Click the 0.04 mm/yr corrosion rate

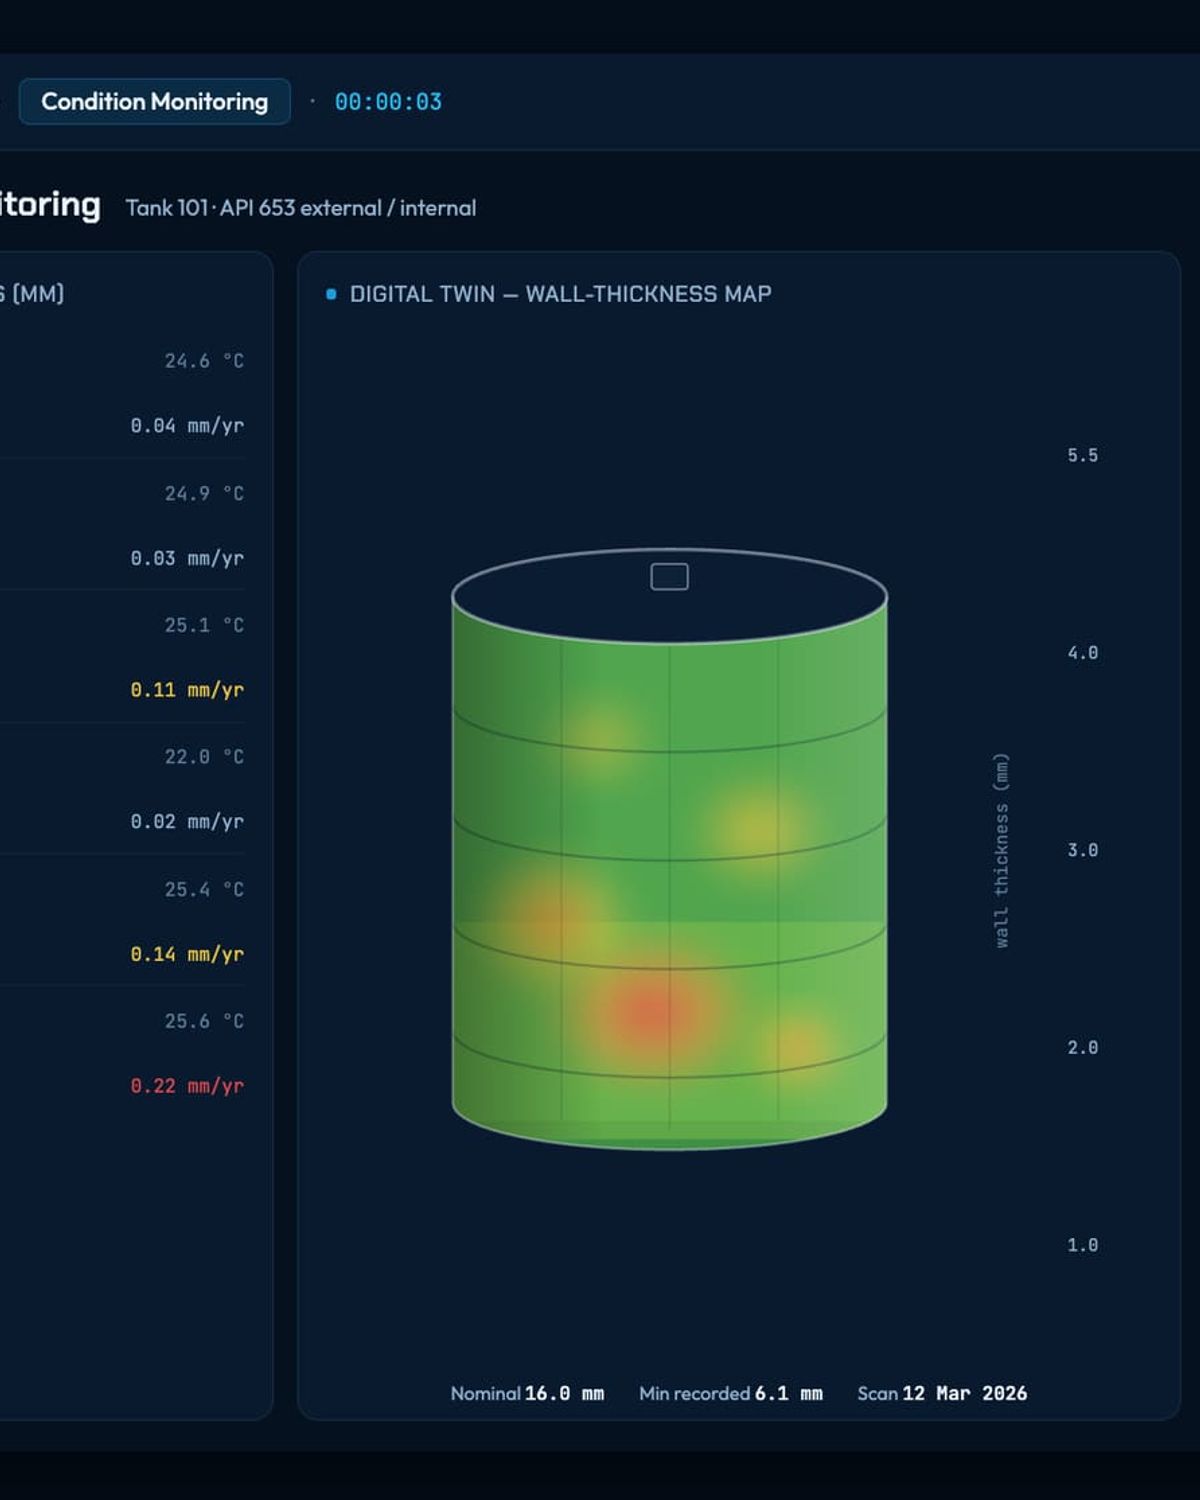click(187, 426)
